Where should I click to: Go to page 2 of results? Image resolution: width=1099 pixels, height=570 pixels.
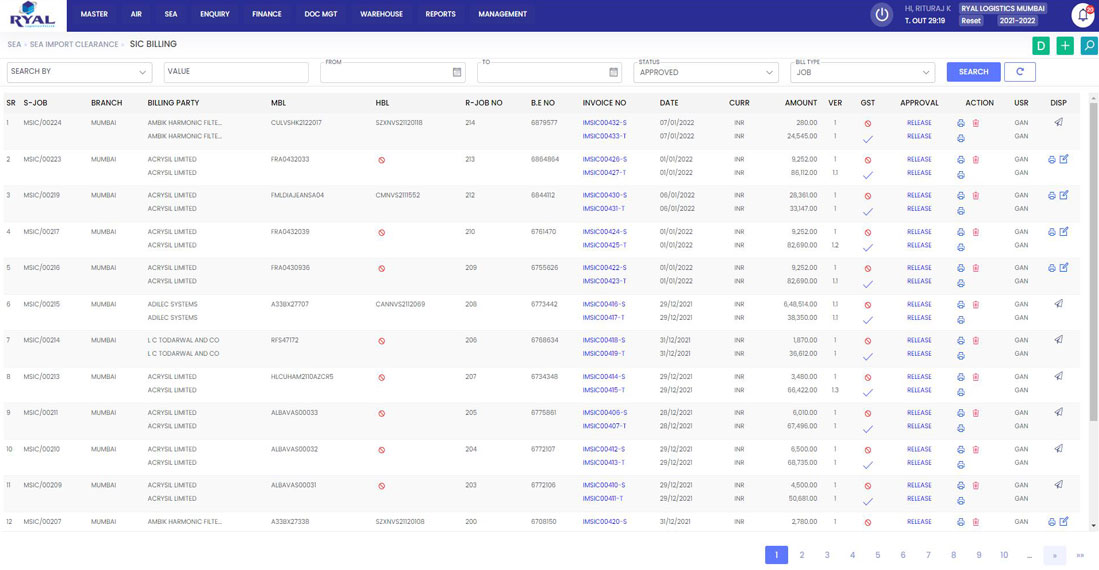coord(802,555)
